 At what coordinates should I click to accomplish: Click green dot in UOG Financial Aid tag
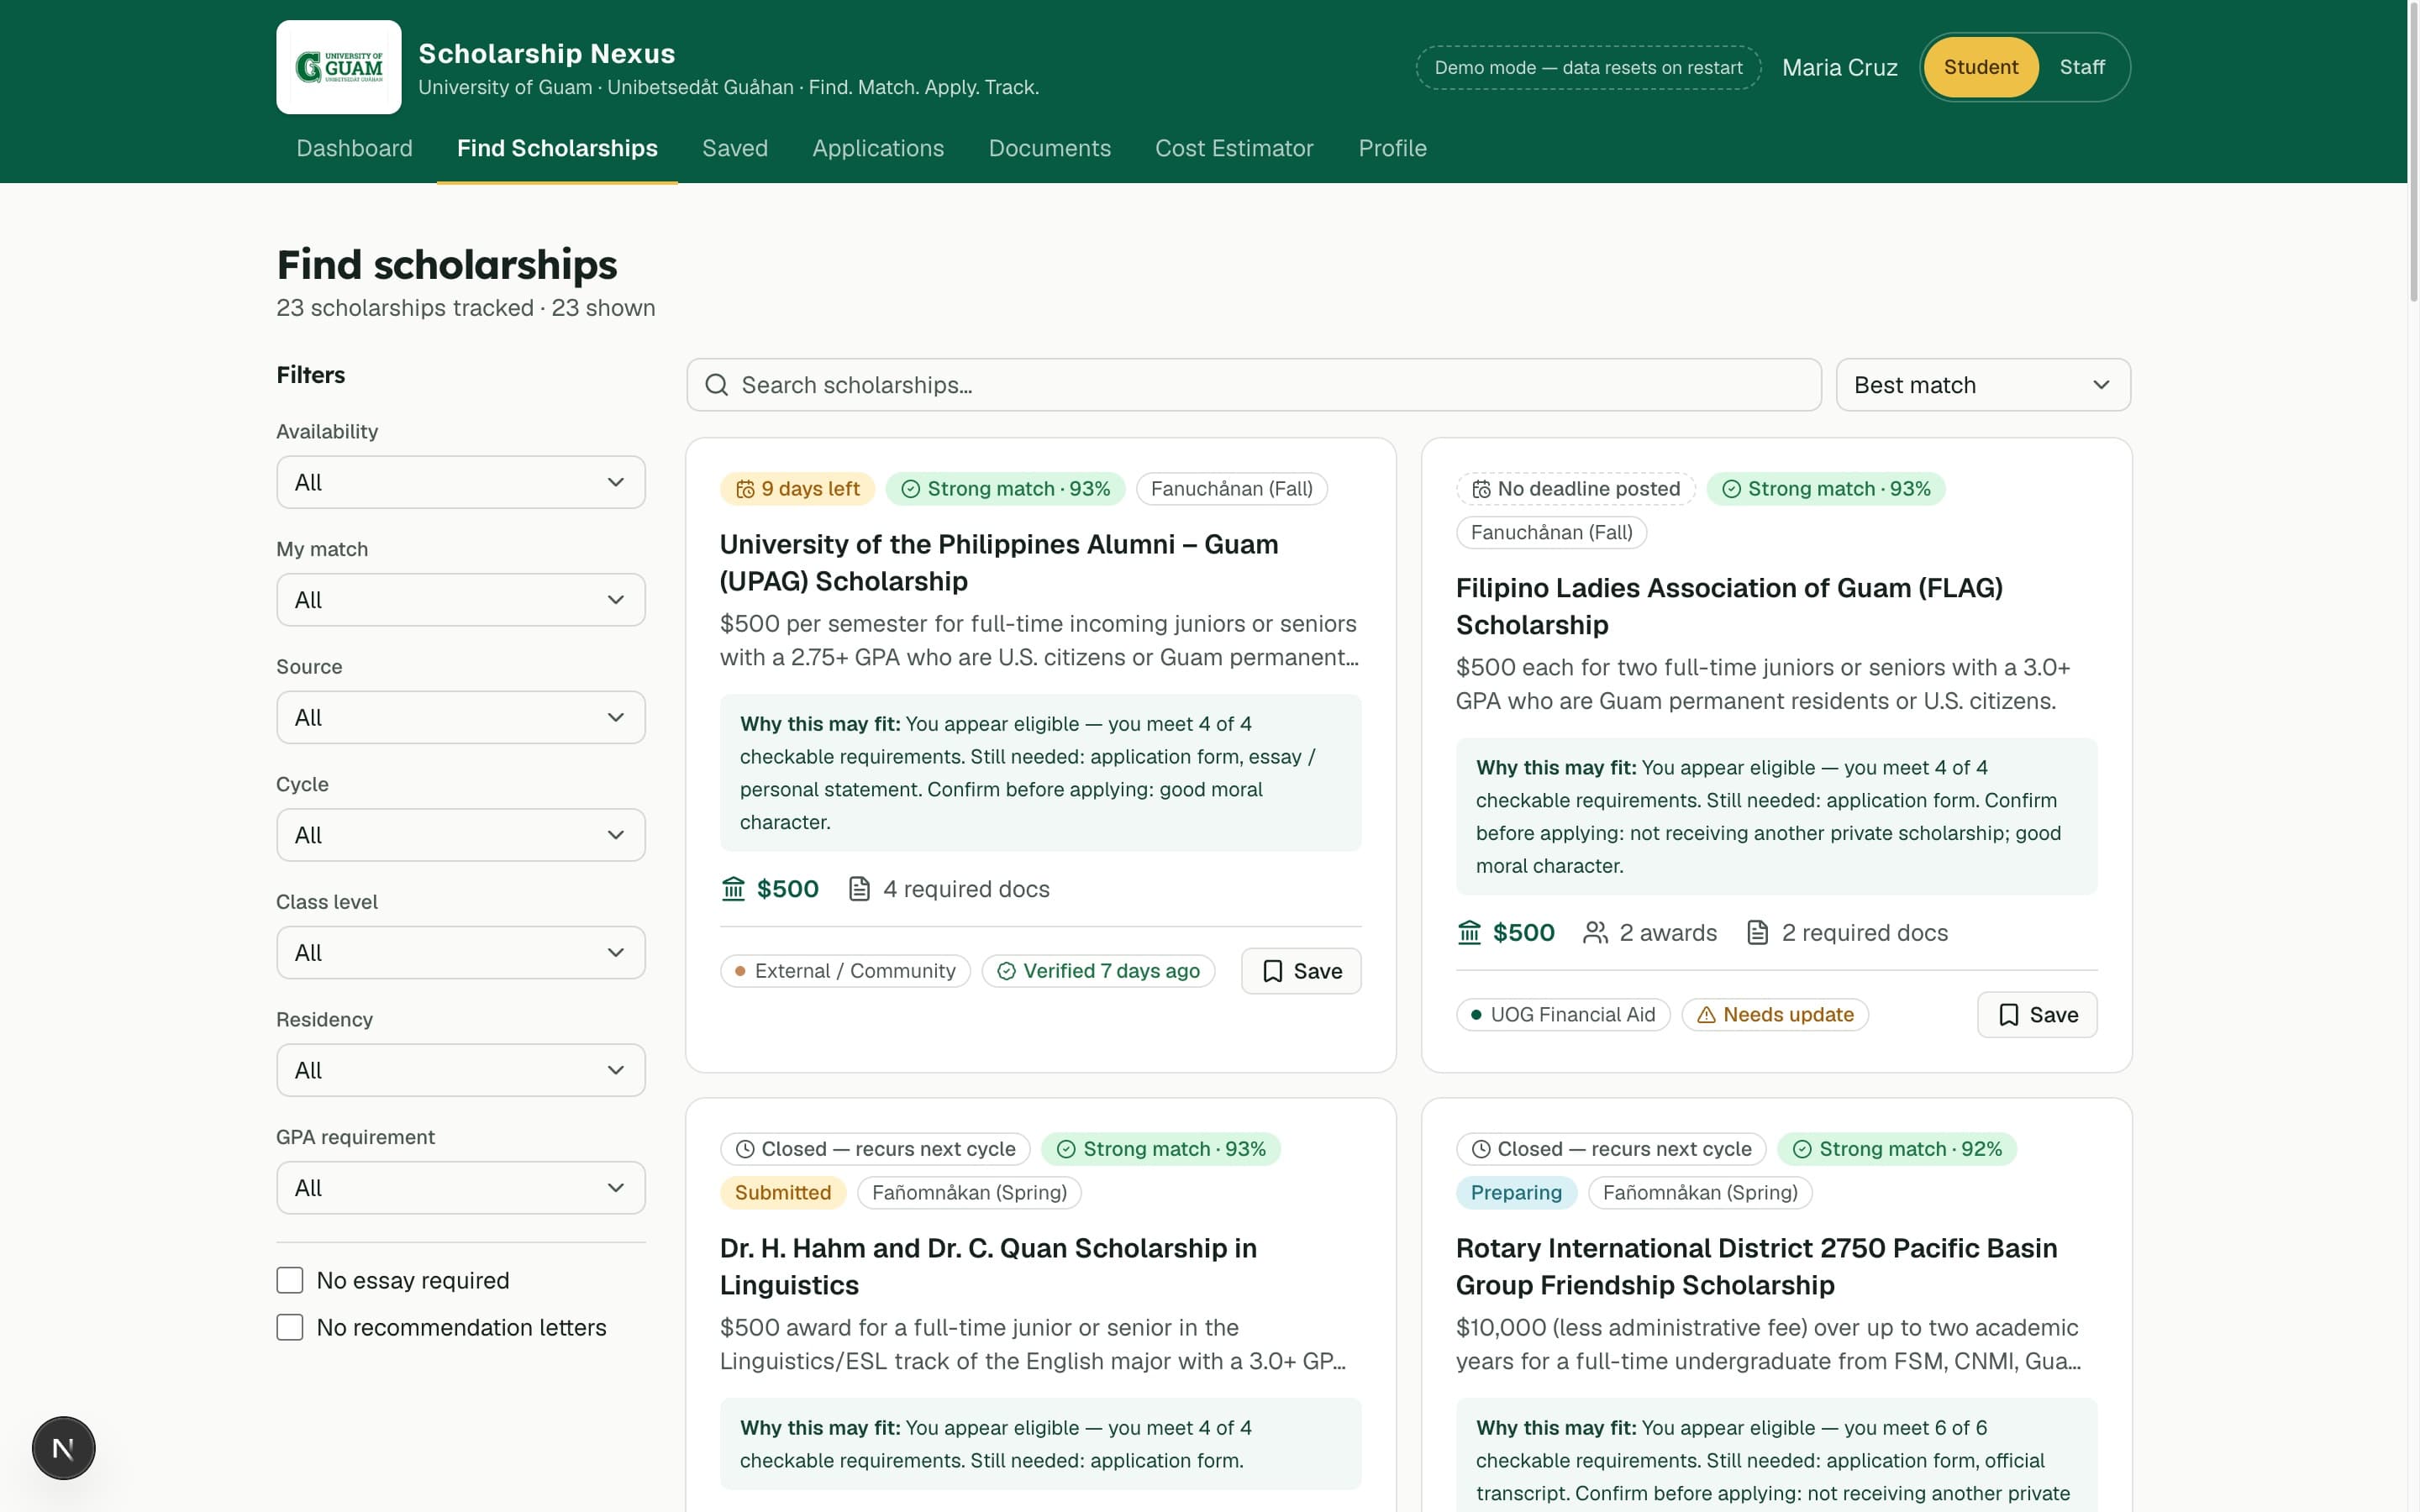click(x=1476, y=1015)
